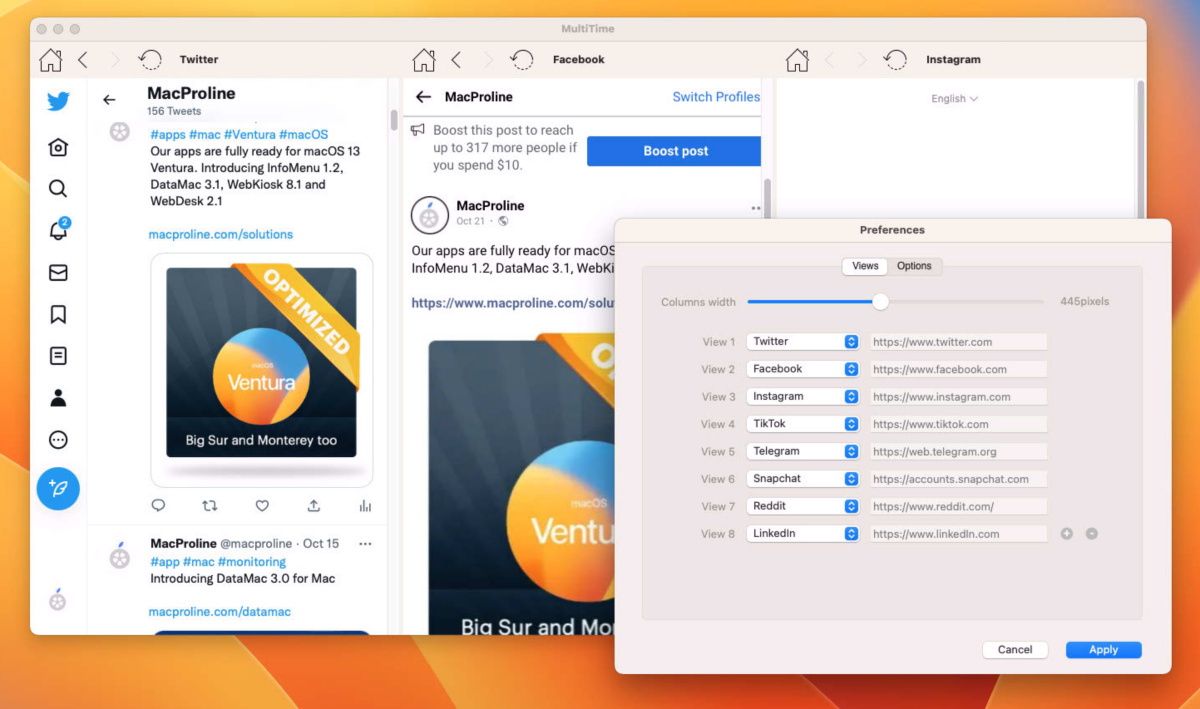This screenshot has height=709, width=1200.
Task: Add a new view with plus button
Action: (1067, 534)
